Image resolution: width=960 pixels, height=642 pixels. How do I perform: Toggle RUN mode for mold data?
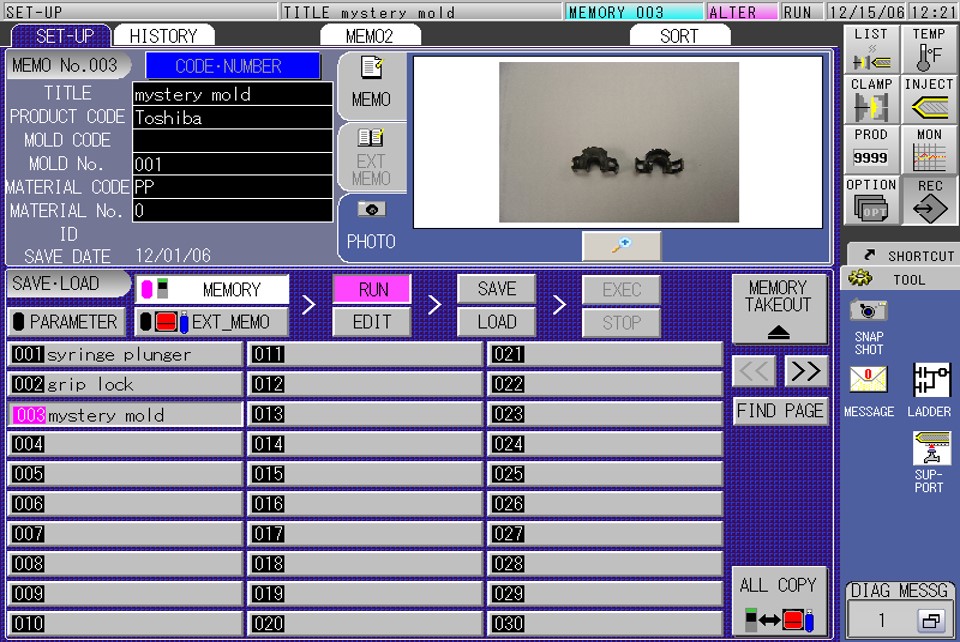(371, 289)
